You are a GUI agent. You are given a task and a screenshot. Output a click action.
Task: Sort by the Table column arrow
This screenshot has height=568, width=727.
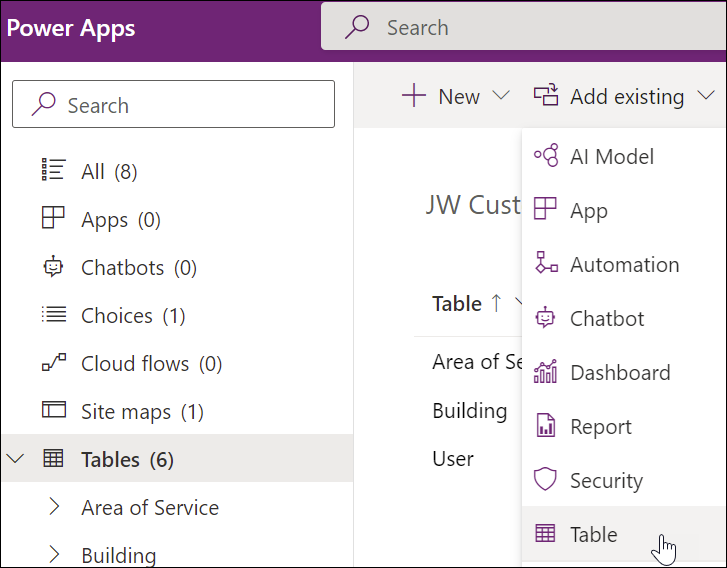tap(497, 303)
